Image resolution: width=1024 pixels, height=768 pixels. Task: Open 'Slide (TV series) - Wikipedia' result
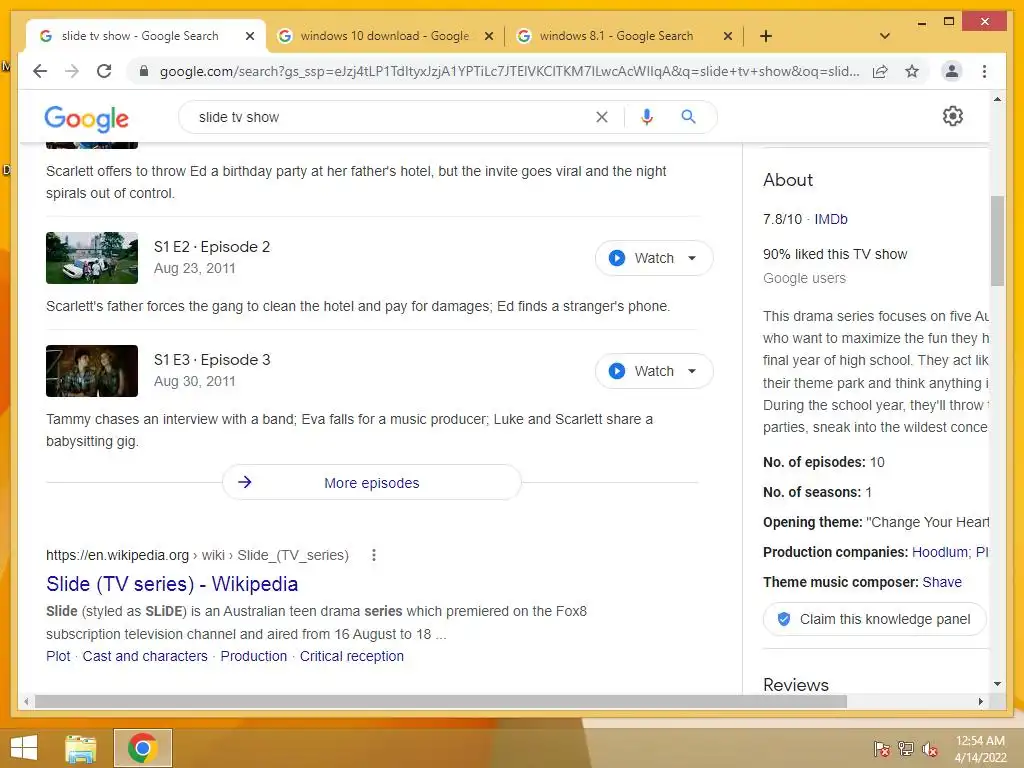pyautogui.click(x=172, y=584)
